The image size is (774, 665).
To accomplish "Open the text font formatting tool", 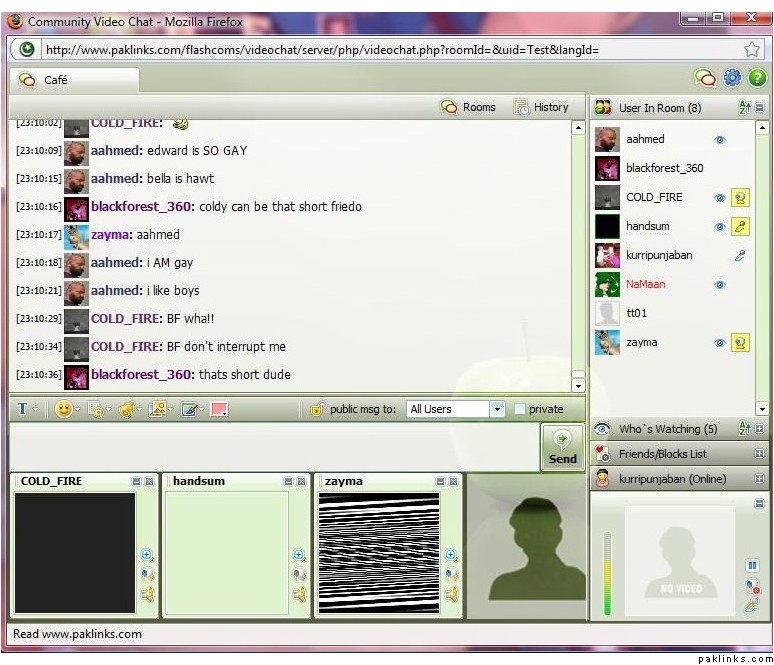I will [x=23, y=409].
